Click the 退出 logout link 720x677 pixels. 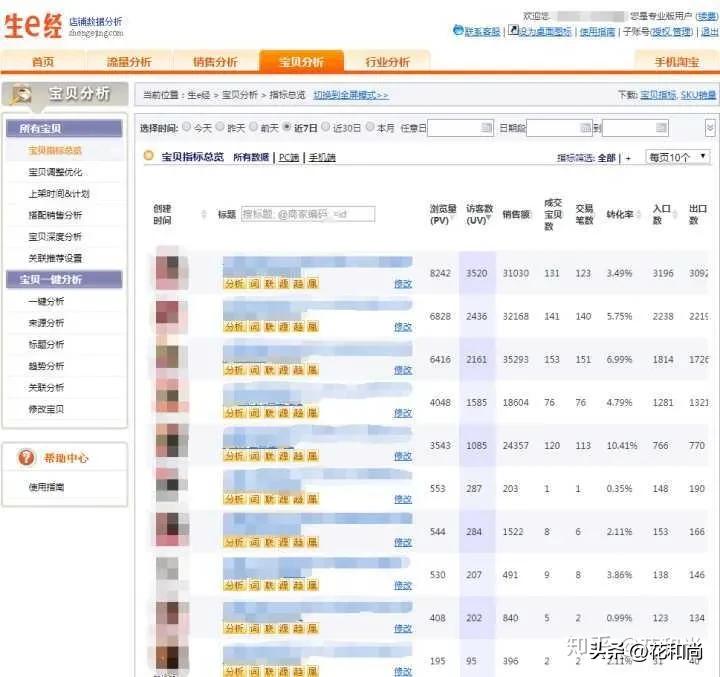(x=710, y=32)
